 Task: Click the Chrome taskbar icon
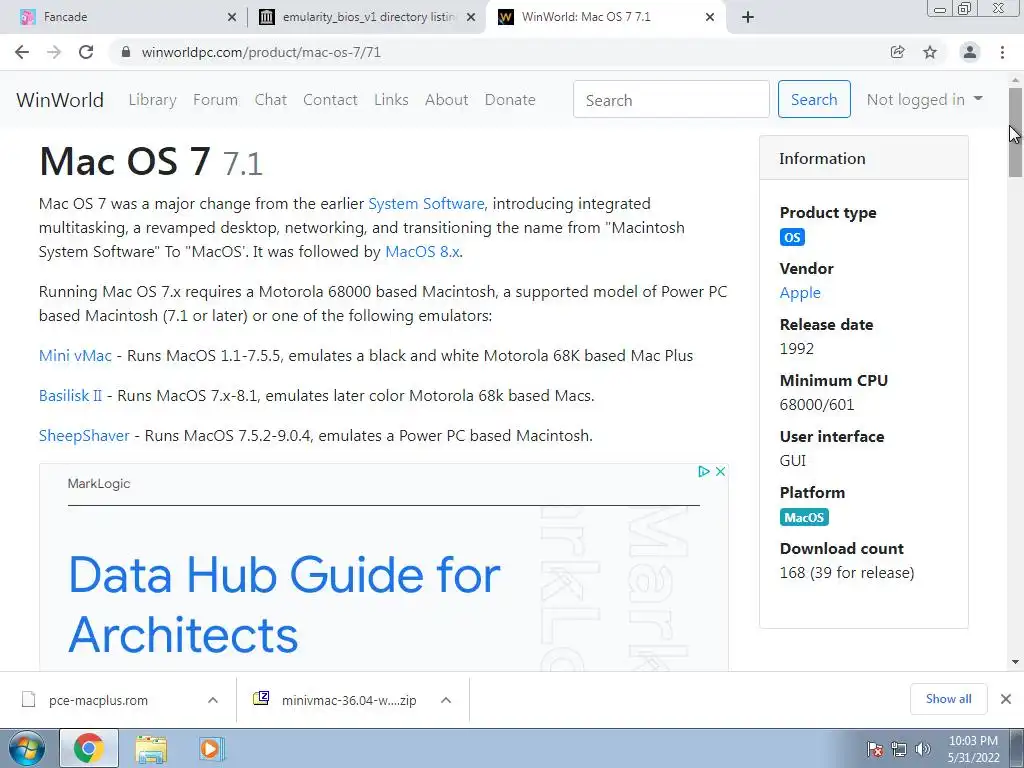click(89, 748)
